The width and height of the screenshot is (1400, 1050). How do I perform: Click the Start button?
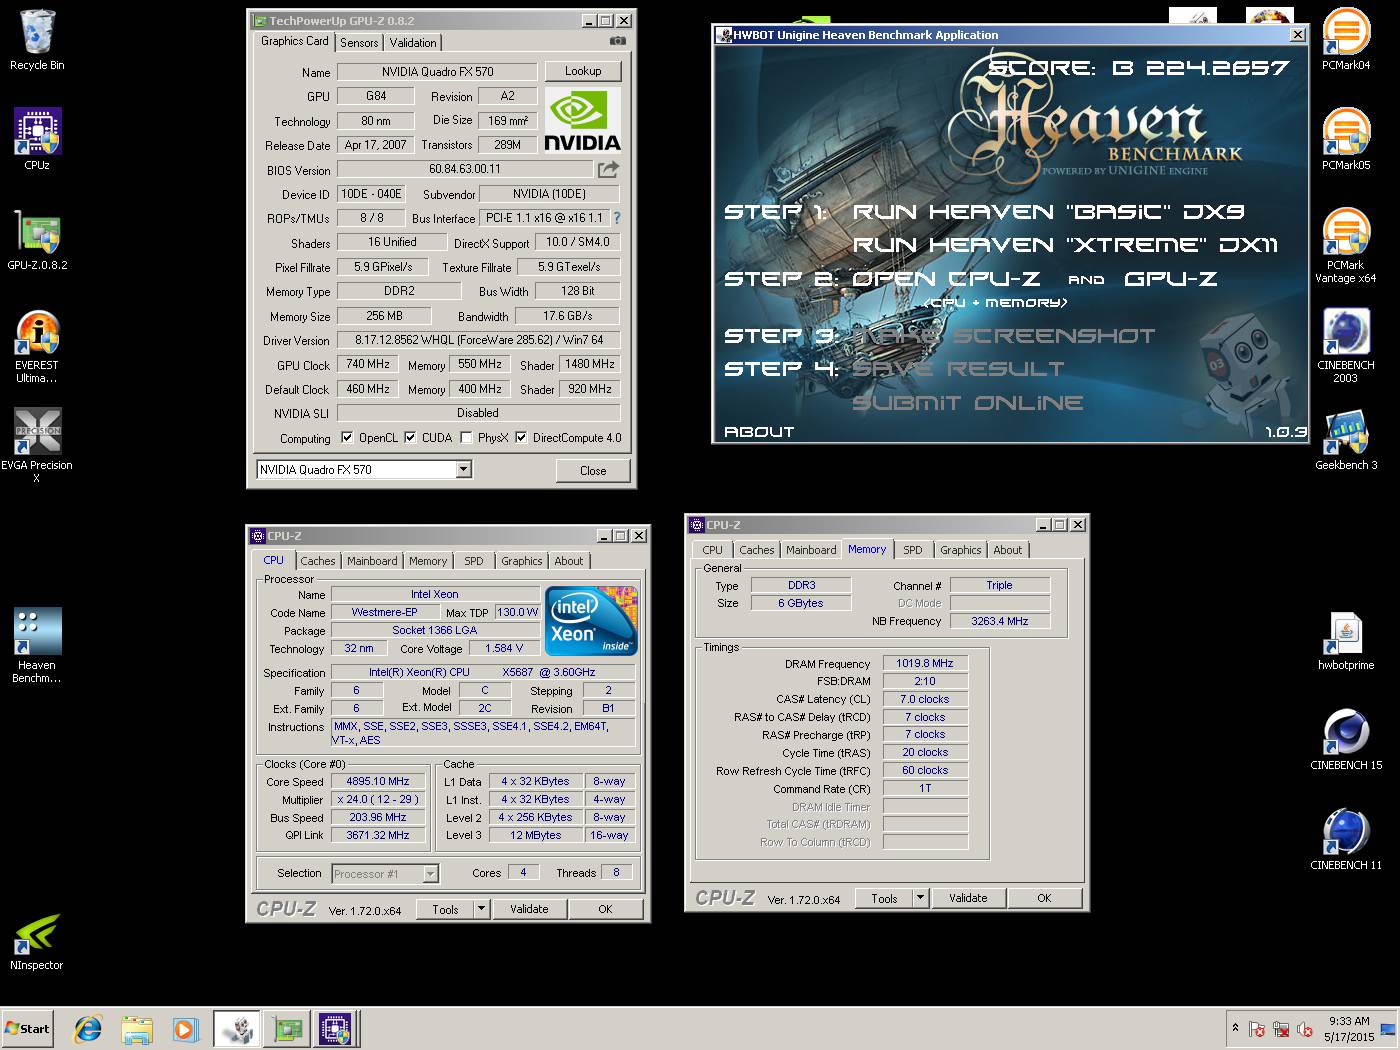pos(27,1028)
